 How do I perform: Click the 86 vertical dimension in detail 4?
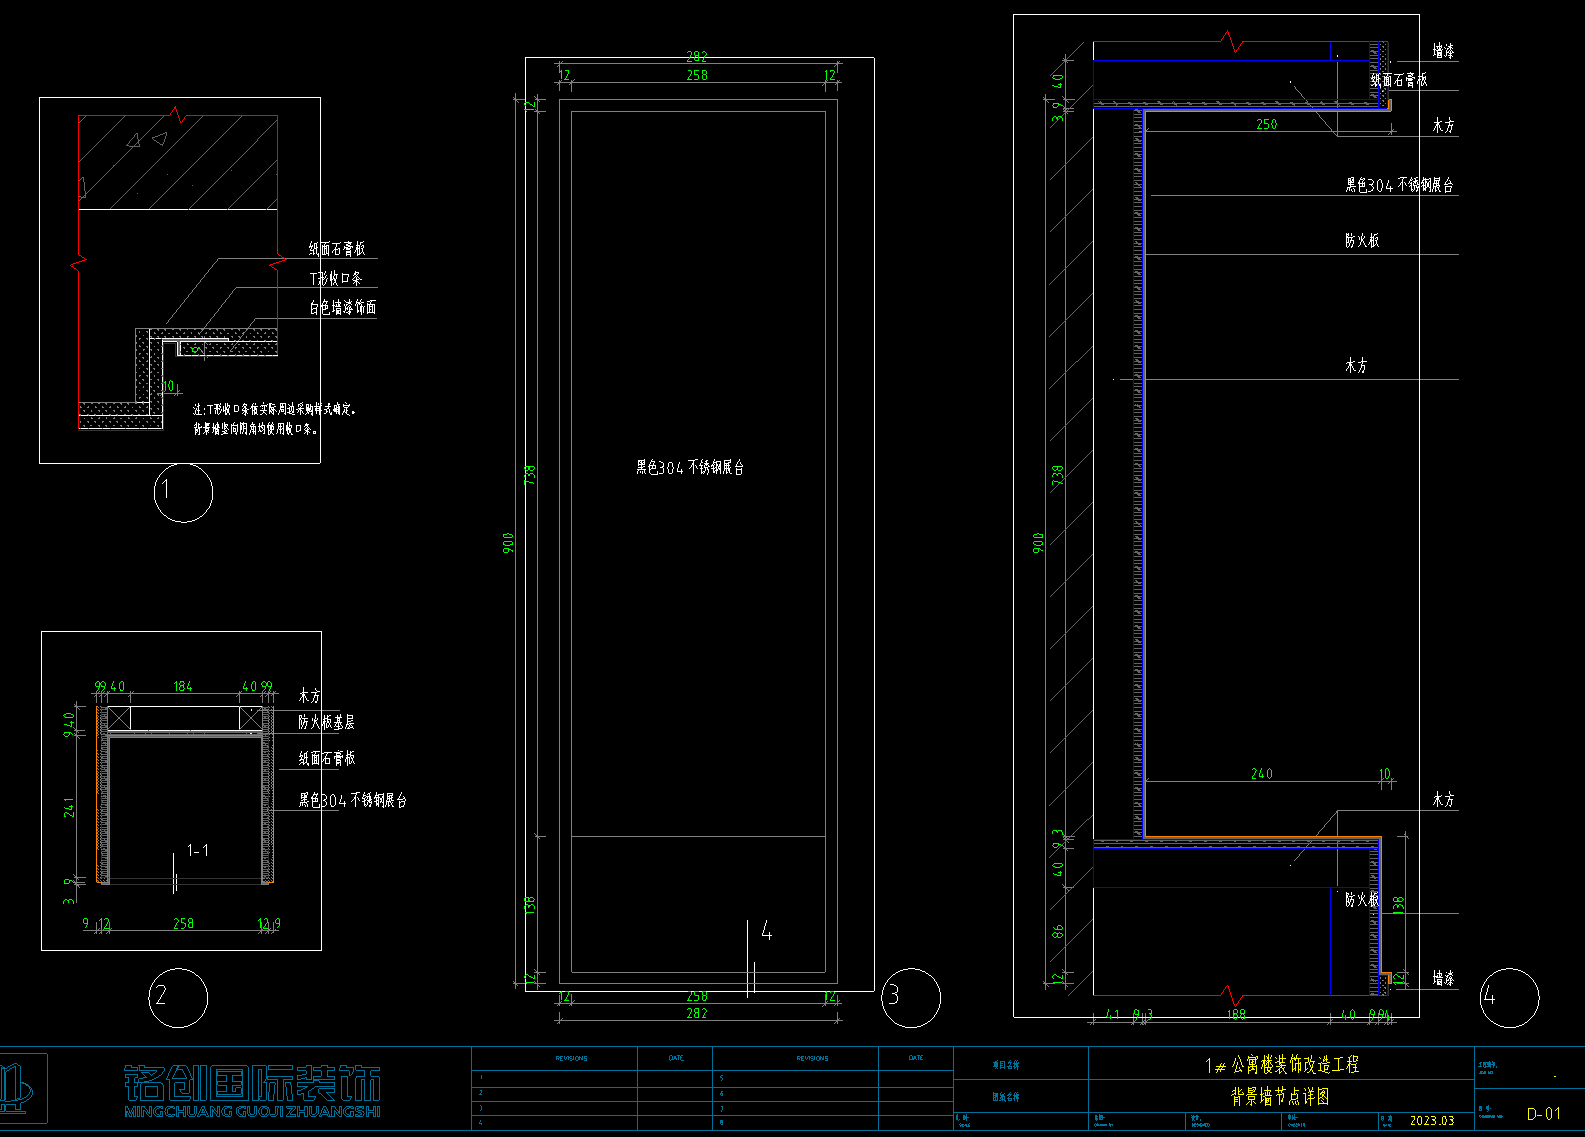[1058, 931]
